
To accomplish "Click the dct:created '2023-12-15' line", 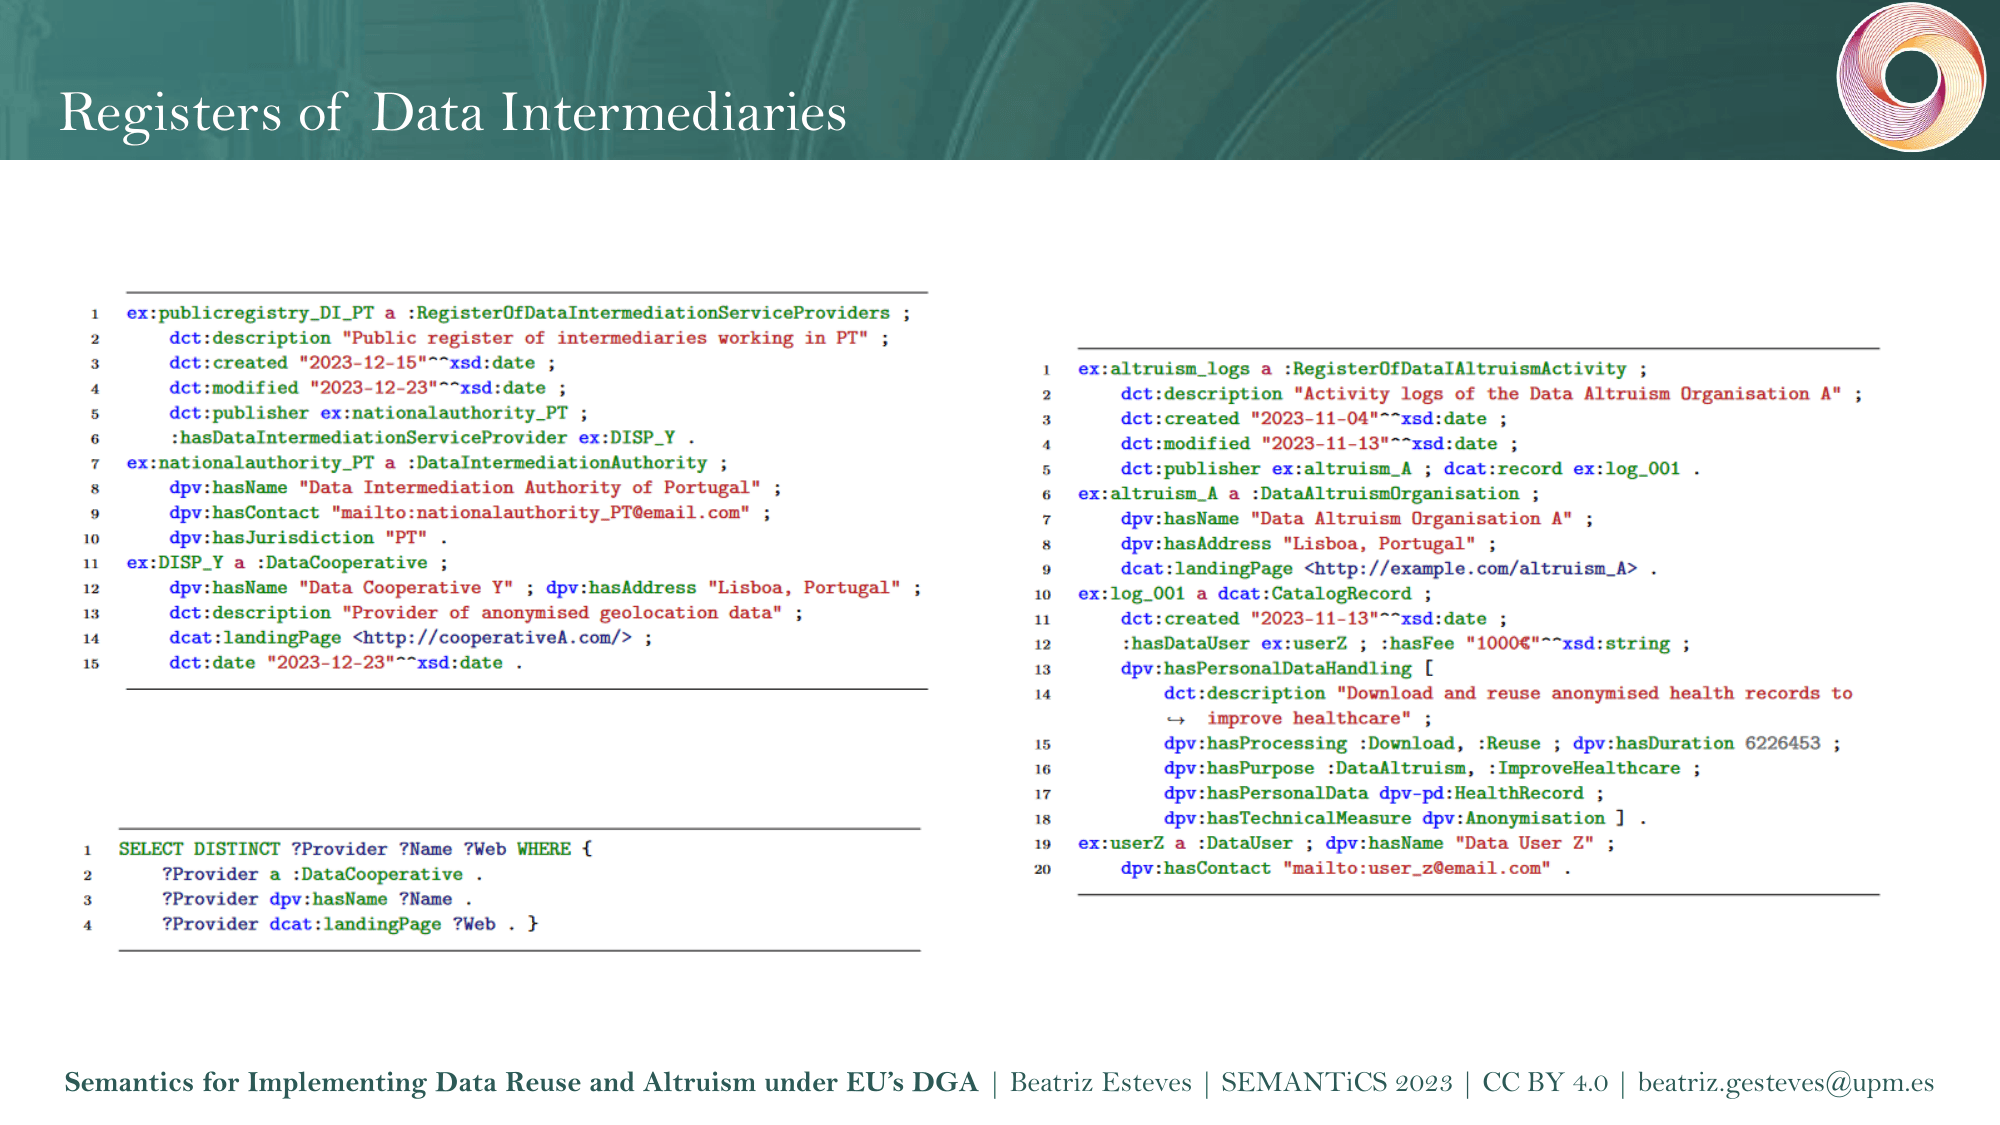I will (362, 363).
